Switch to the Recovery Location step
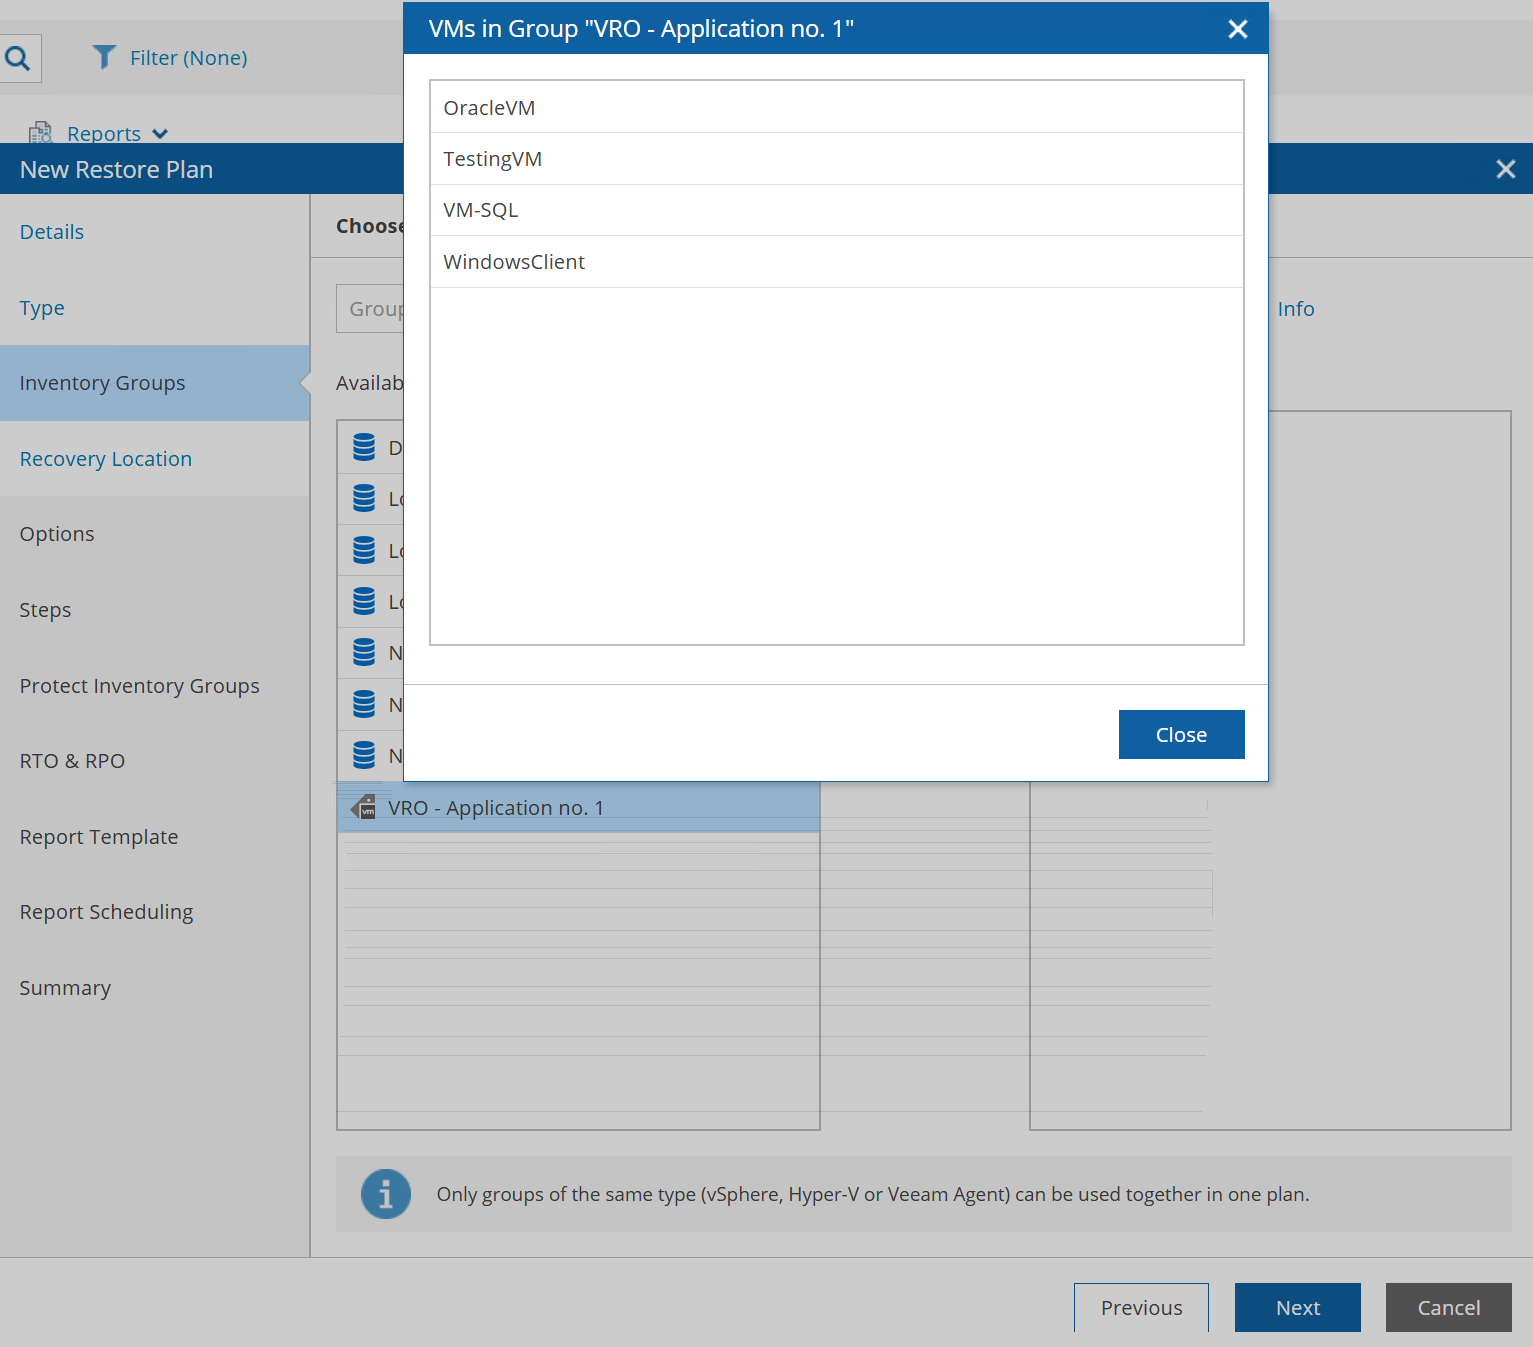This screenshot has height=1347, width=1533. pos(106,459)
